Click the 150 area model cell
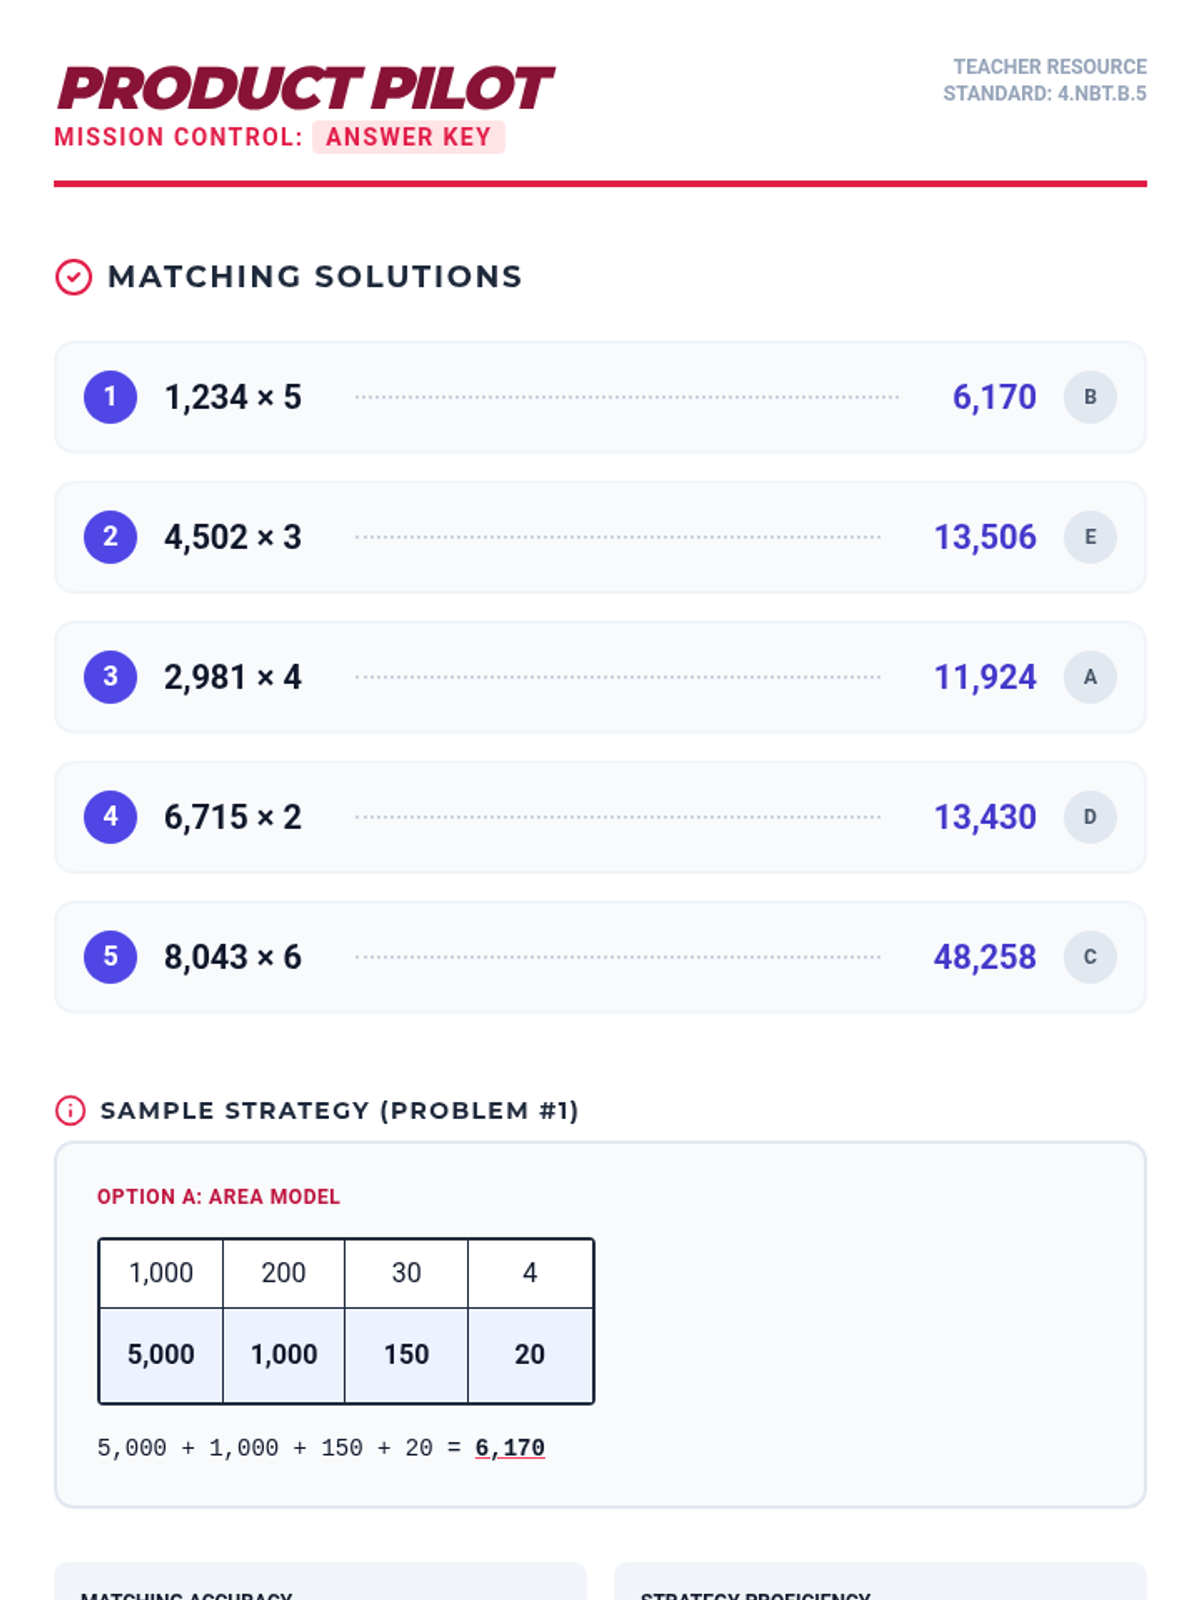 click(406, 1354)
